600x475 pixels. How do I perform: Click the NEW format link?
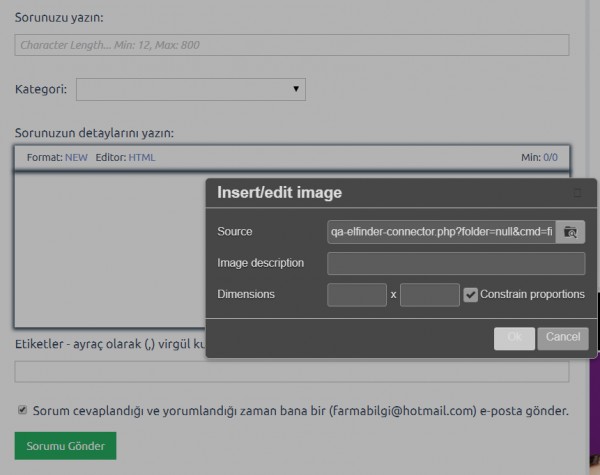coord(77,157)
